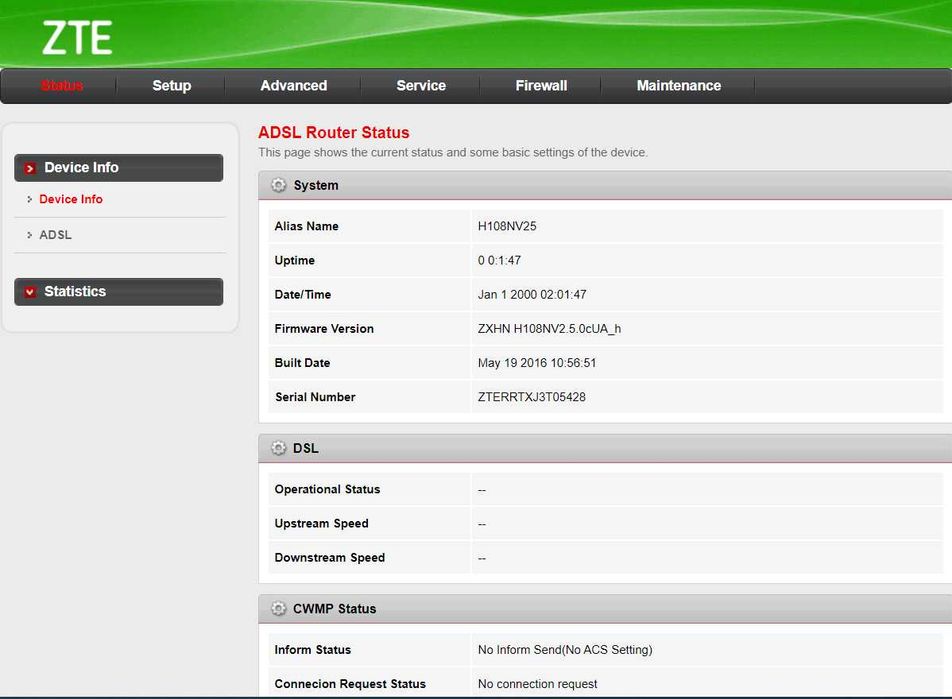952x699 pixels.
Task: Click the Firmware Version value text
Action: (549, 329)
